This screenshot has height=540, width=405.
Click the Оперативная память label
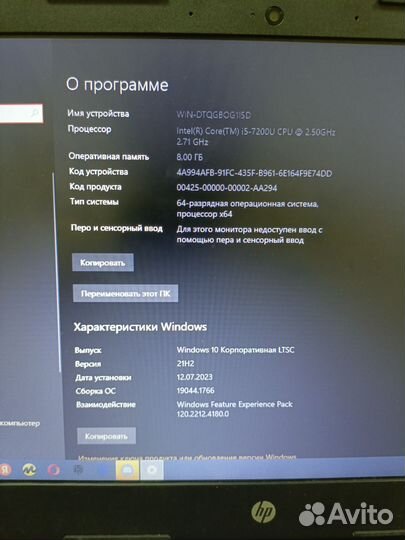[108, 156]
